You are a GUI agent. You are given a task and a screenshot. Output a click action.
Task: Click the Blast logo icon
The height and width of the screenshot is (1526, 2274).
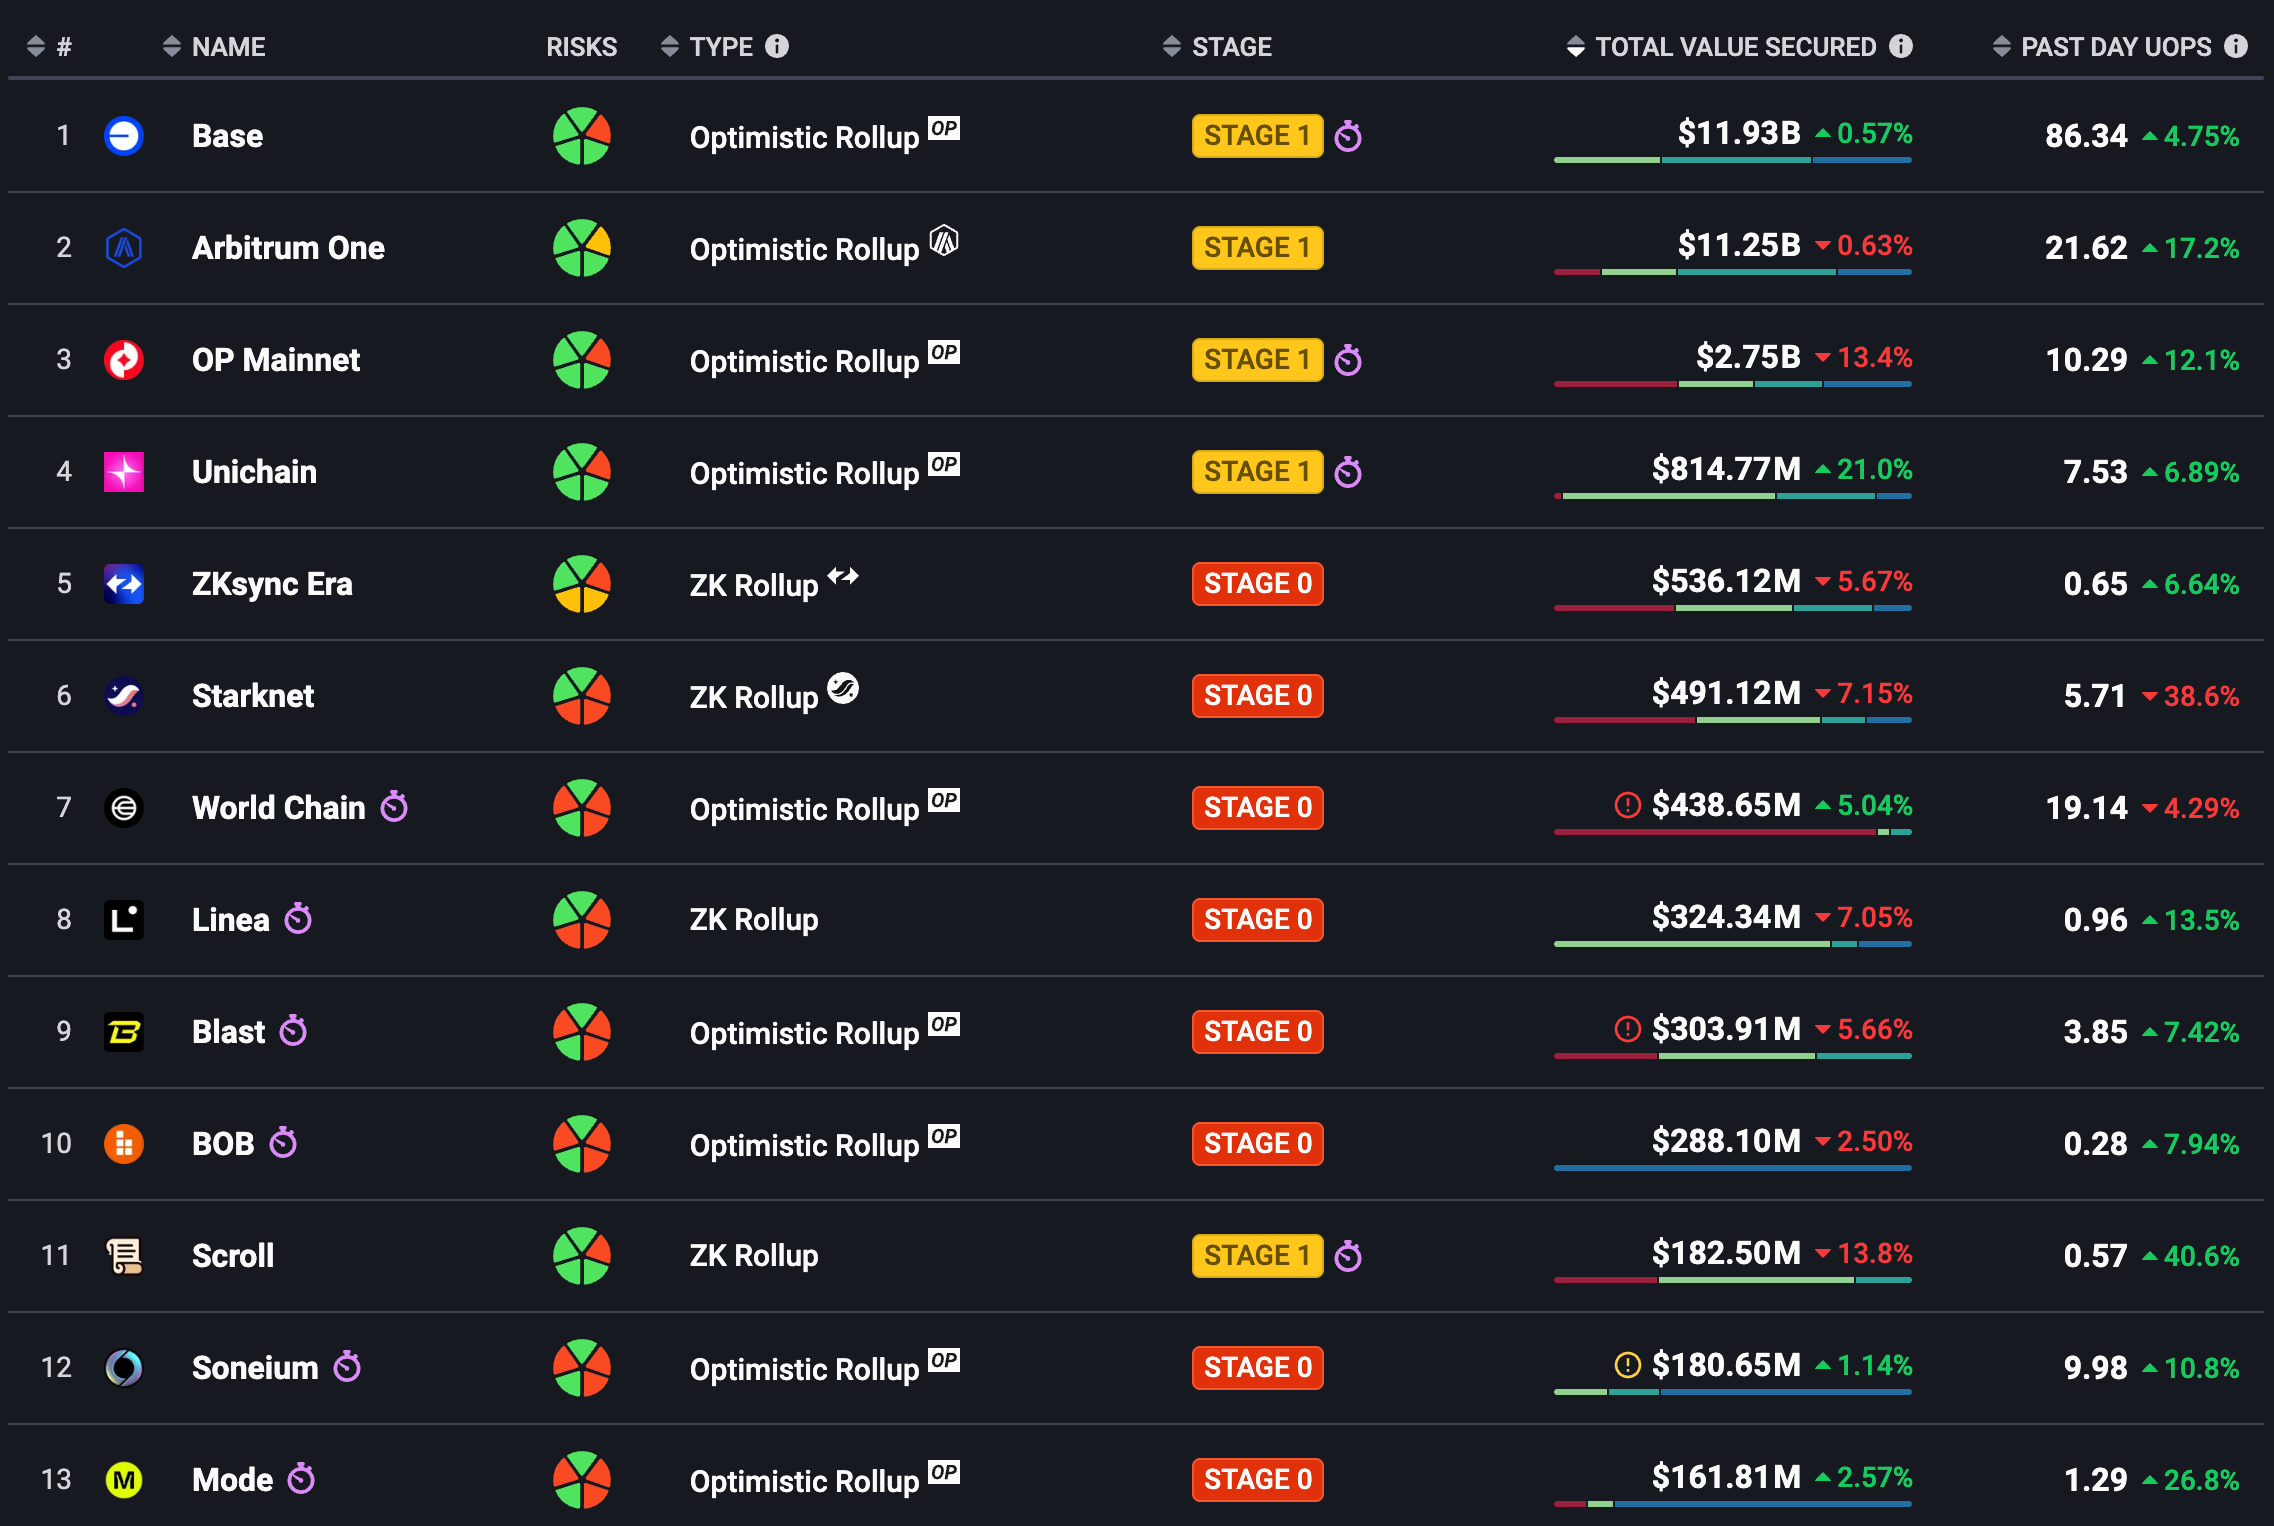[x=124, y=1032]
